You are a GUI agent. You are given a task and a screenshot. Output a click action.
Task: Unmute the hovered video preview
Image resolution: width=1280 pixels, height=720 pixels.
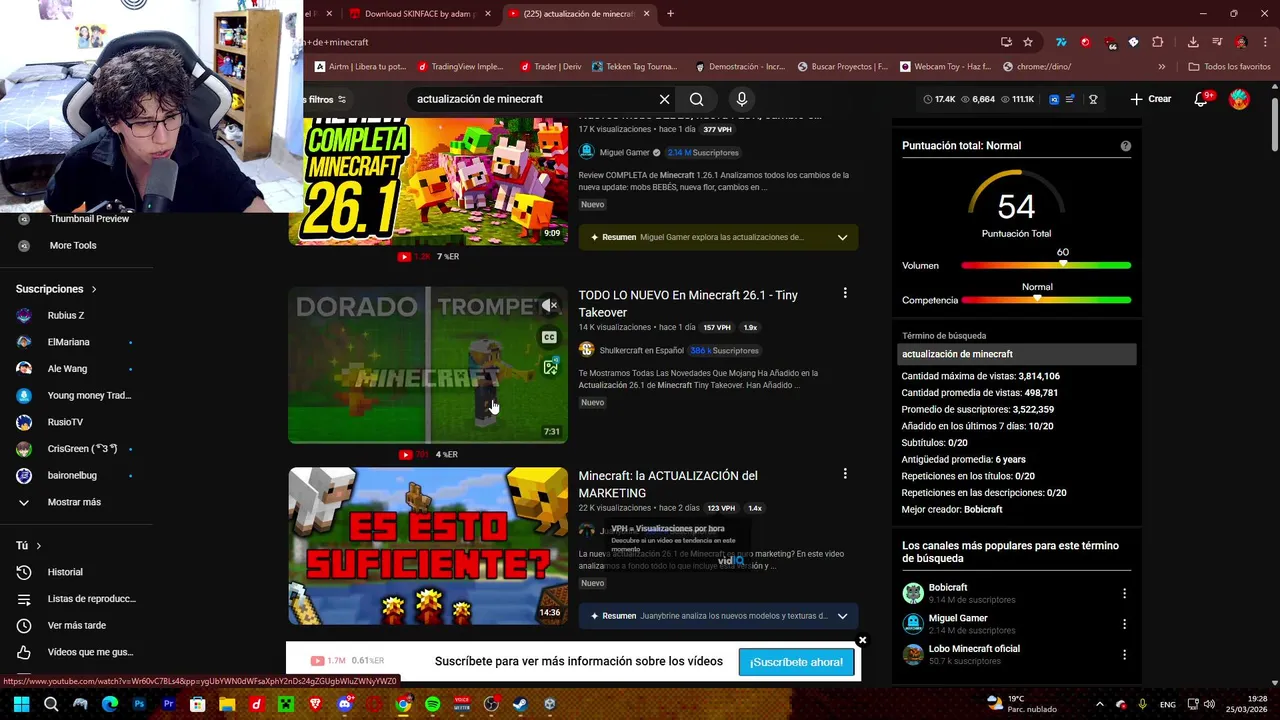pos(549,305)
